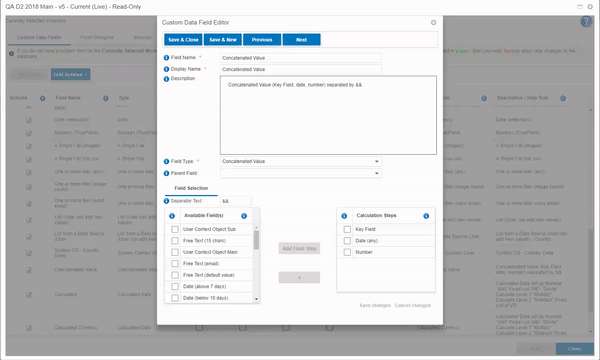Check the User Context Object Main field
This screenshot has height=360, width=600.
point(175,252)
